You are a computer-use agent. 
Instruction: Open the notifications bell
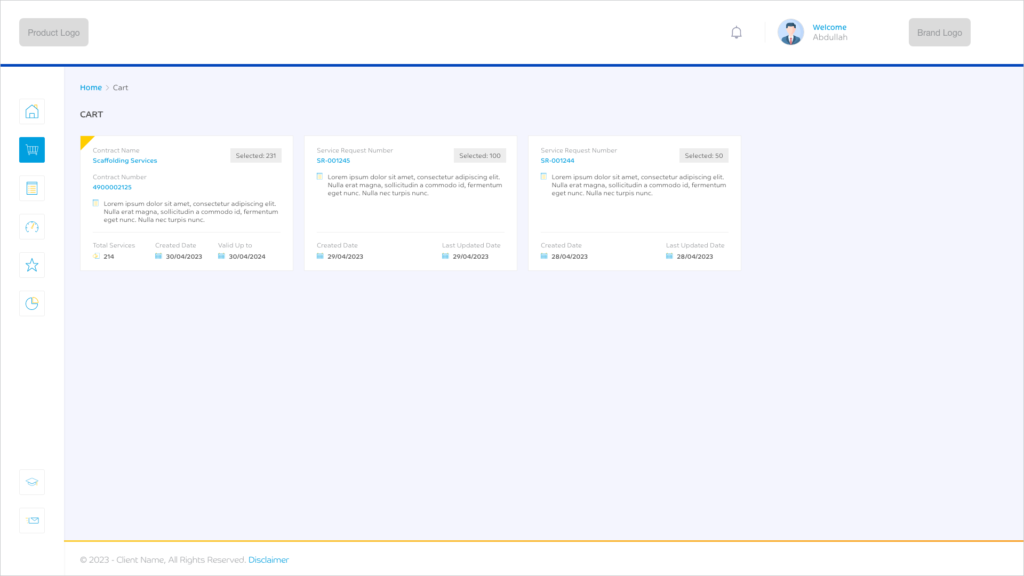pyautogui.click(x=737, y=32)
